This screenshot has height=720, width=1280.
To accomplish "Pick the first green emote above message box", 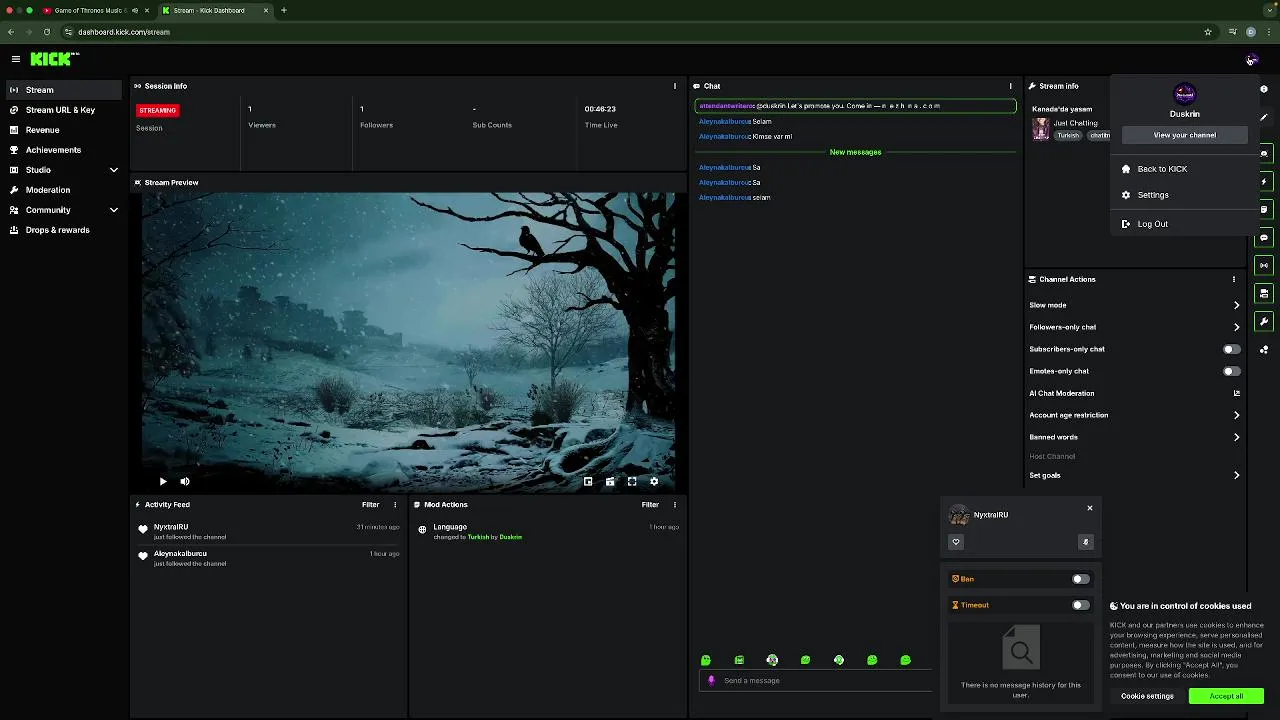I will (x=706, y=660).
